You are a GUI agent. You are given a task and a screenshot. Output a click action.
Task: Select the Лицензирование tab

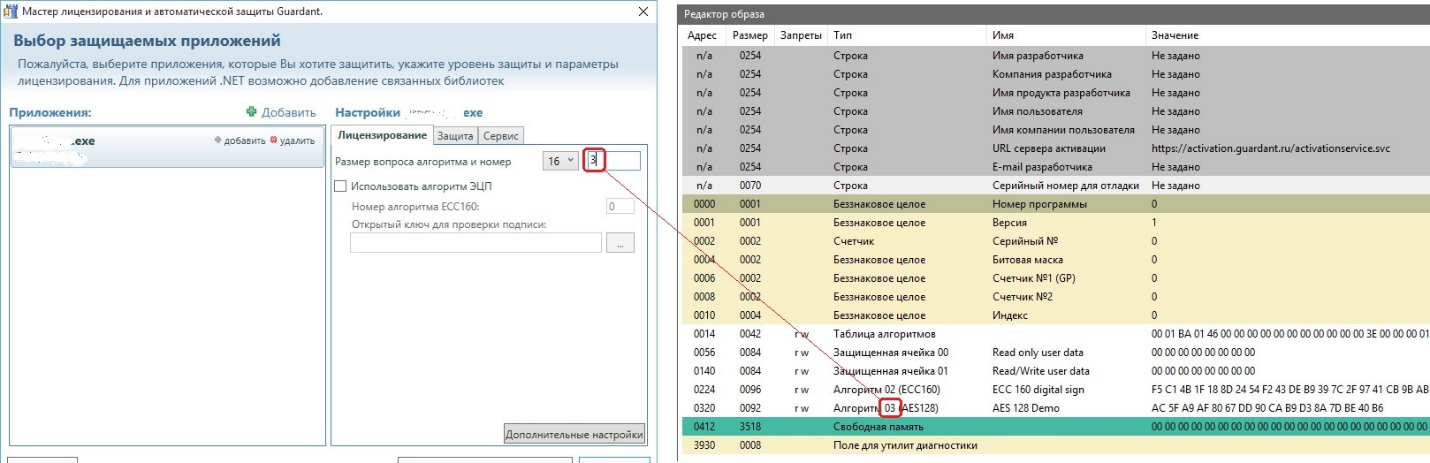(381, 136)
